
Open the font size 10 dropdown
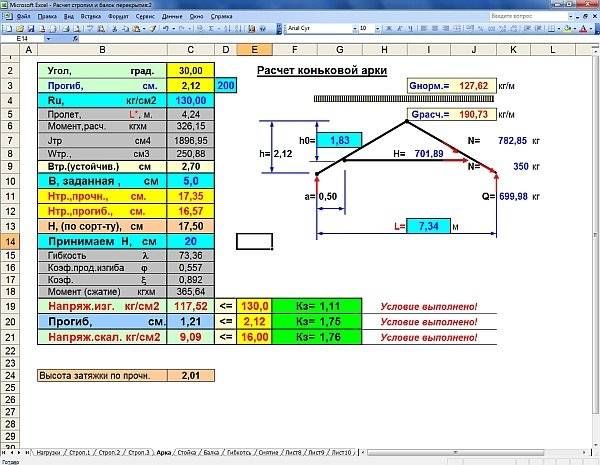378,29
